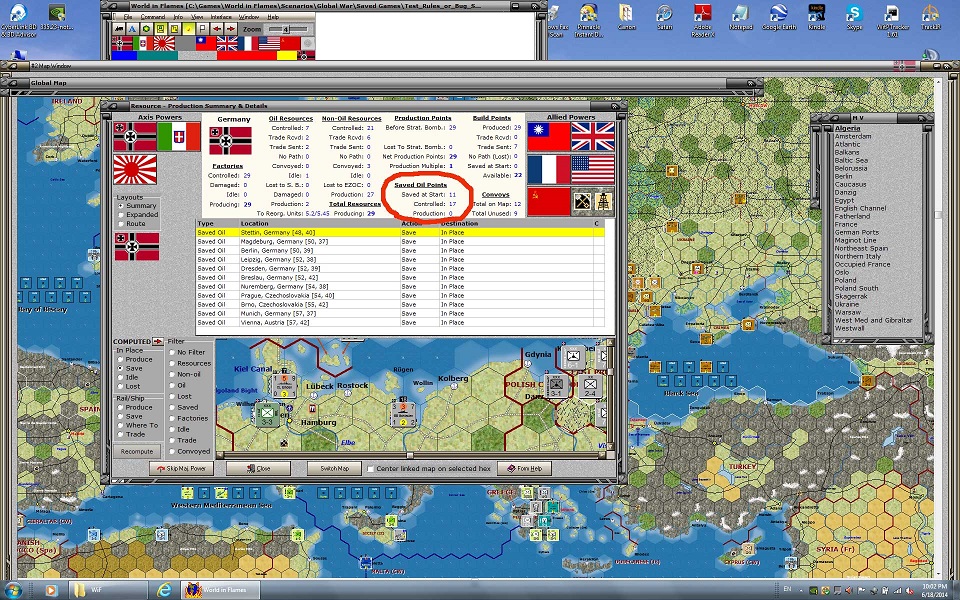Click the red right arrow toolbar icon
The height and width of the screenshot is (600, 960).
pyautogui.click(x=231, y=29)
